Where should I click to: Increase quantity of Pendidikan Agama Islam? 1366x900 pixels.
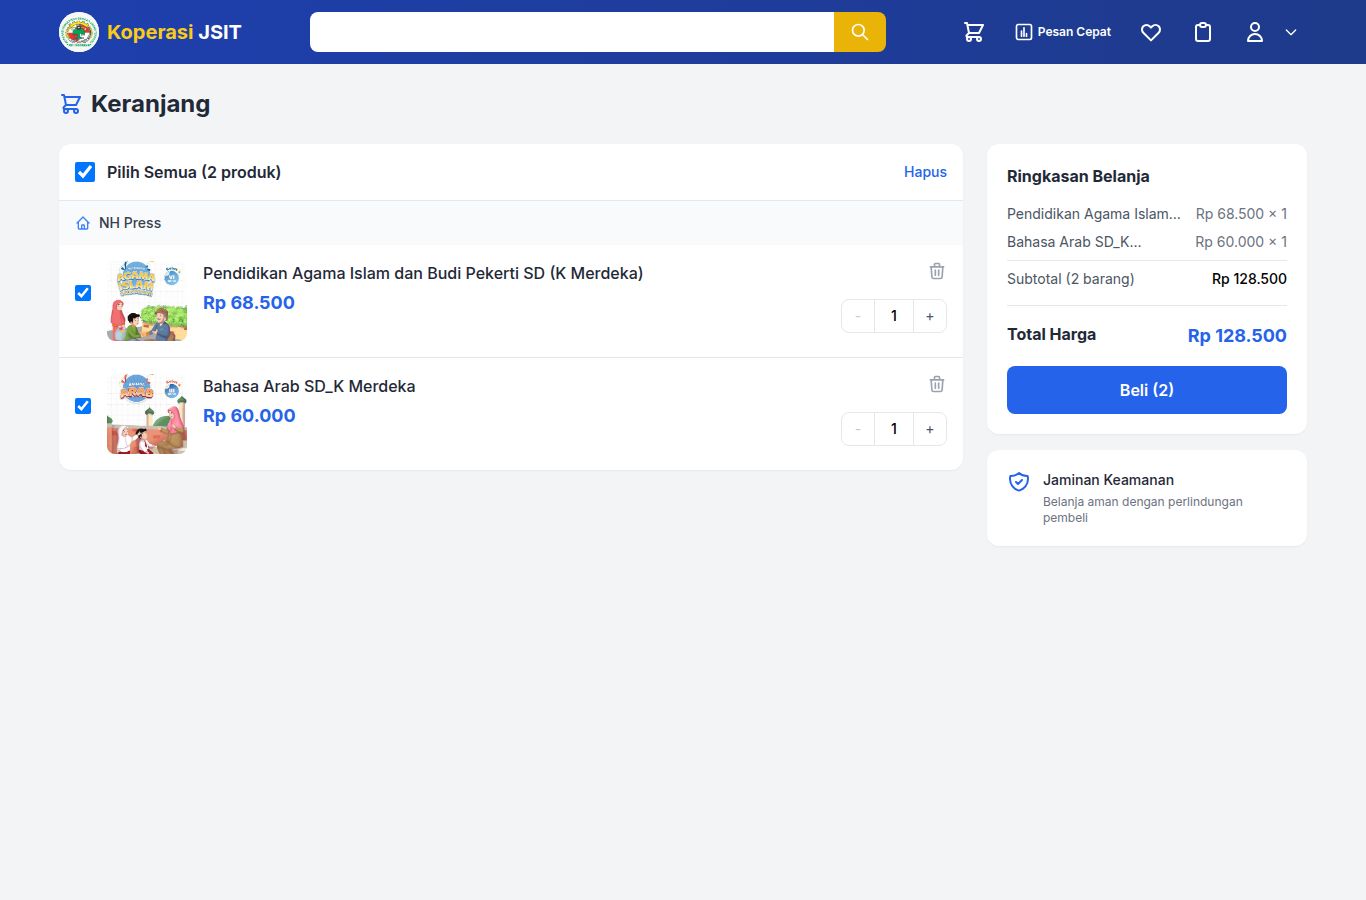930,316
